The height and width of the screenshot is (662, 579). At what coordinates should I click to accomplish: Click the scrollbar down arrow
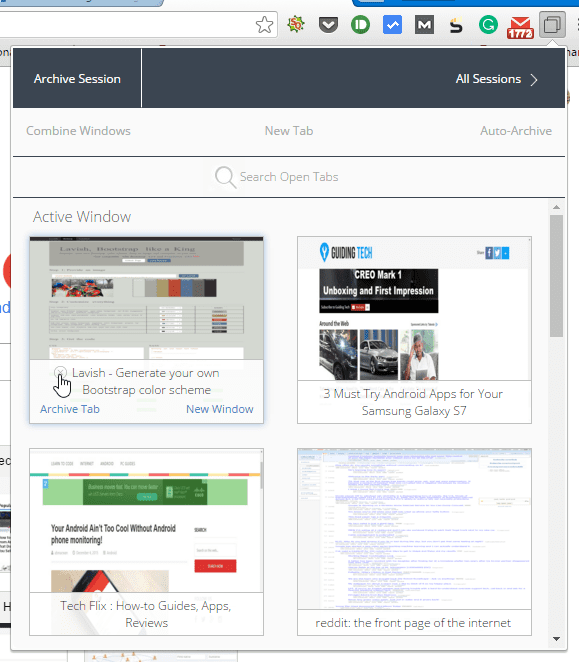coord(556,639)
